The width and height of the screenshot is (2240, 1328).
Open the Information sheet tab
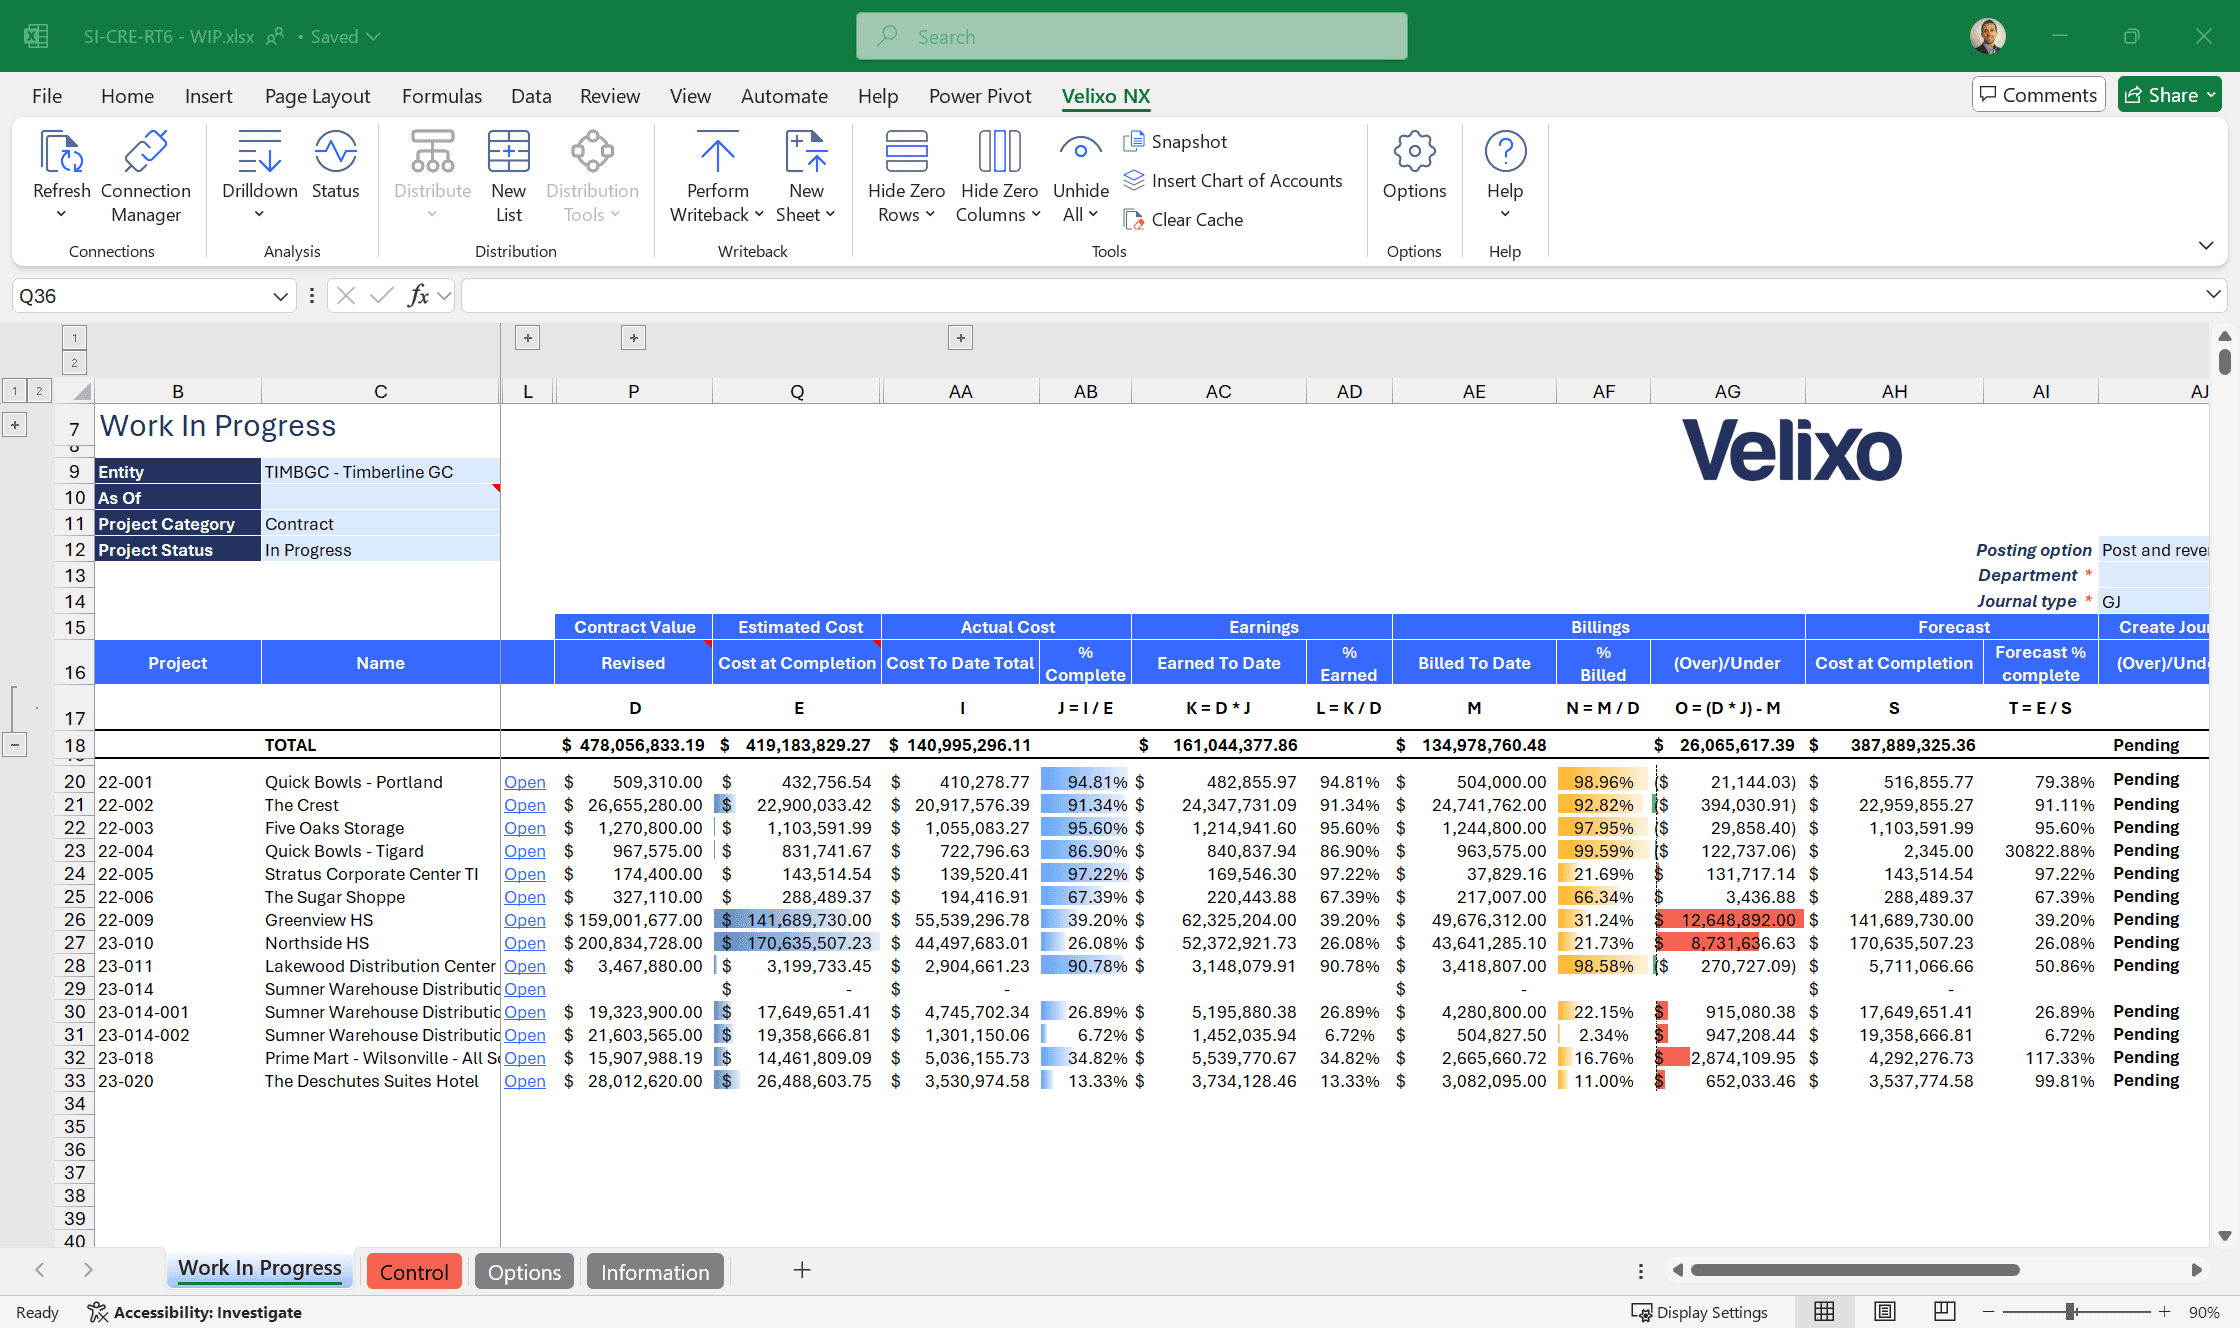[655, 1272]
